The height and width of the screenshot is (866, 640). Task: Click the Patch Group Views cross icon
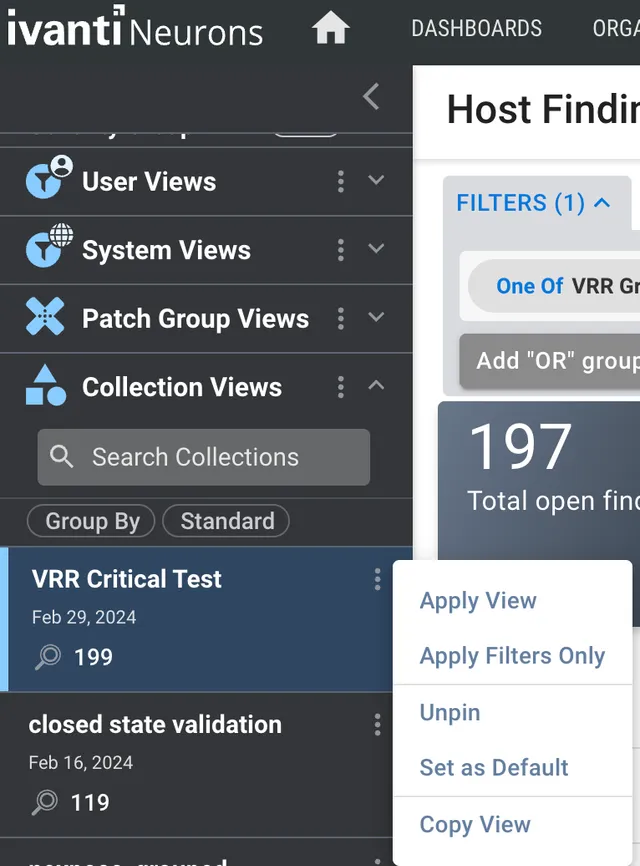tap(45, 316)
